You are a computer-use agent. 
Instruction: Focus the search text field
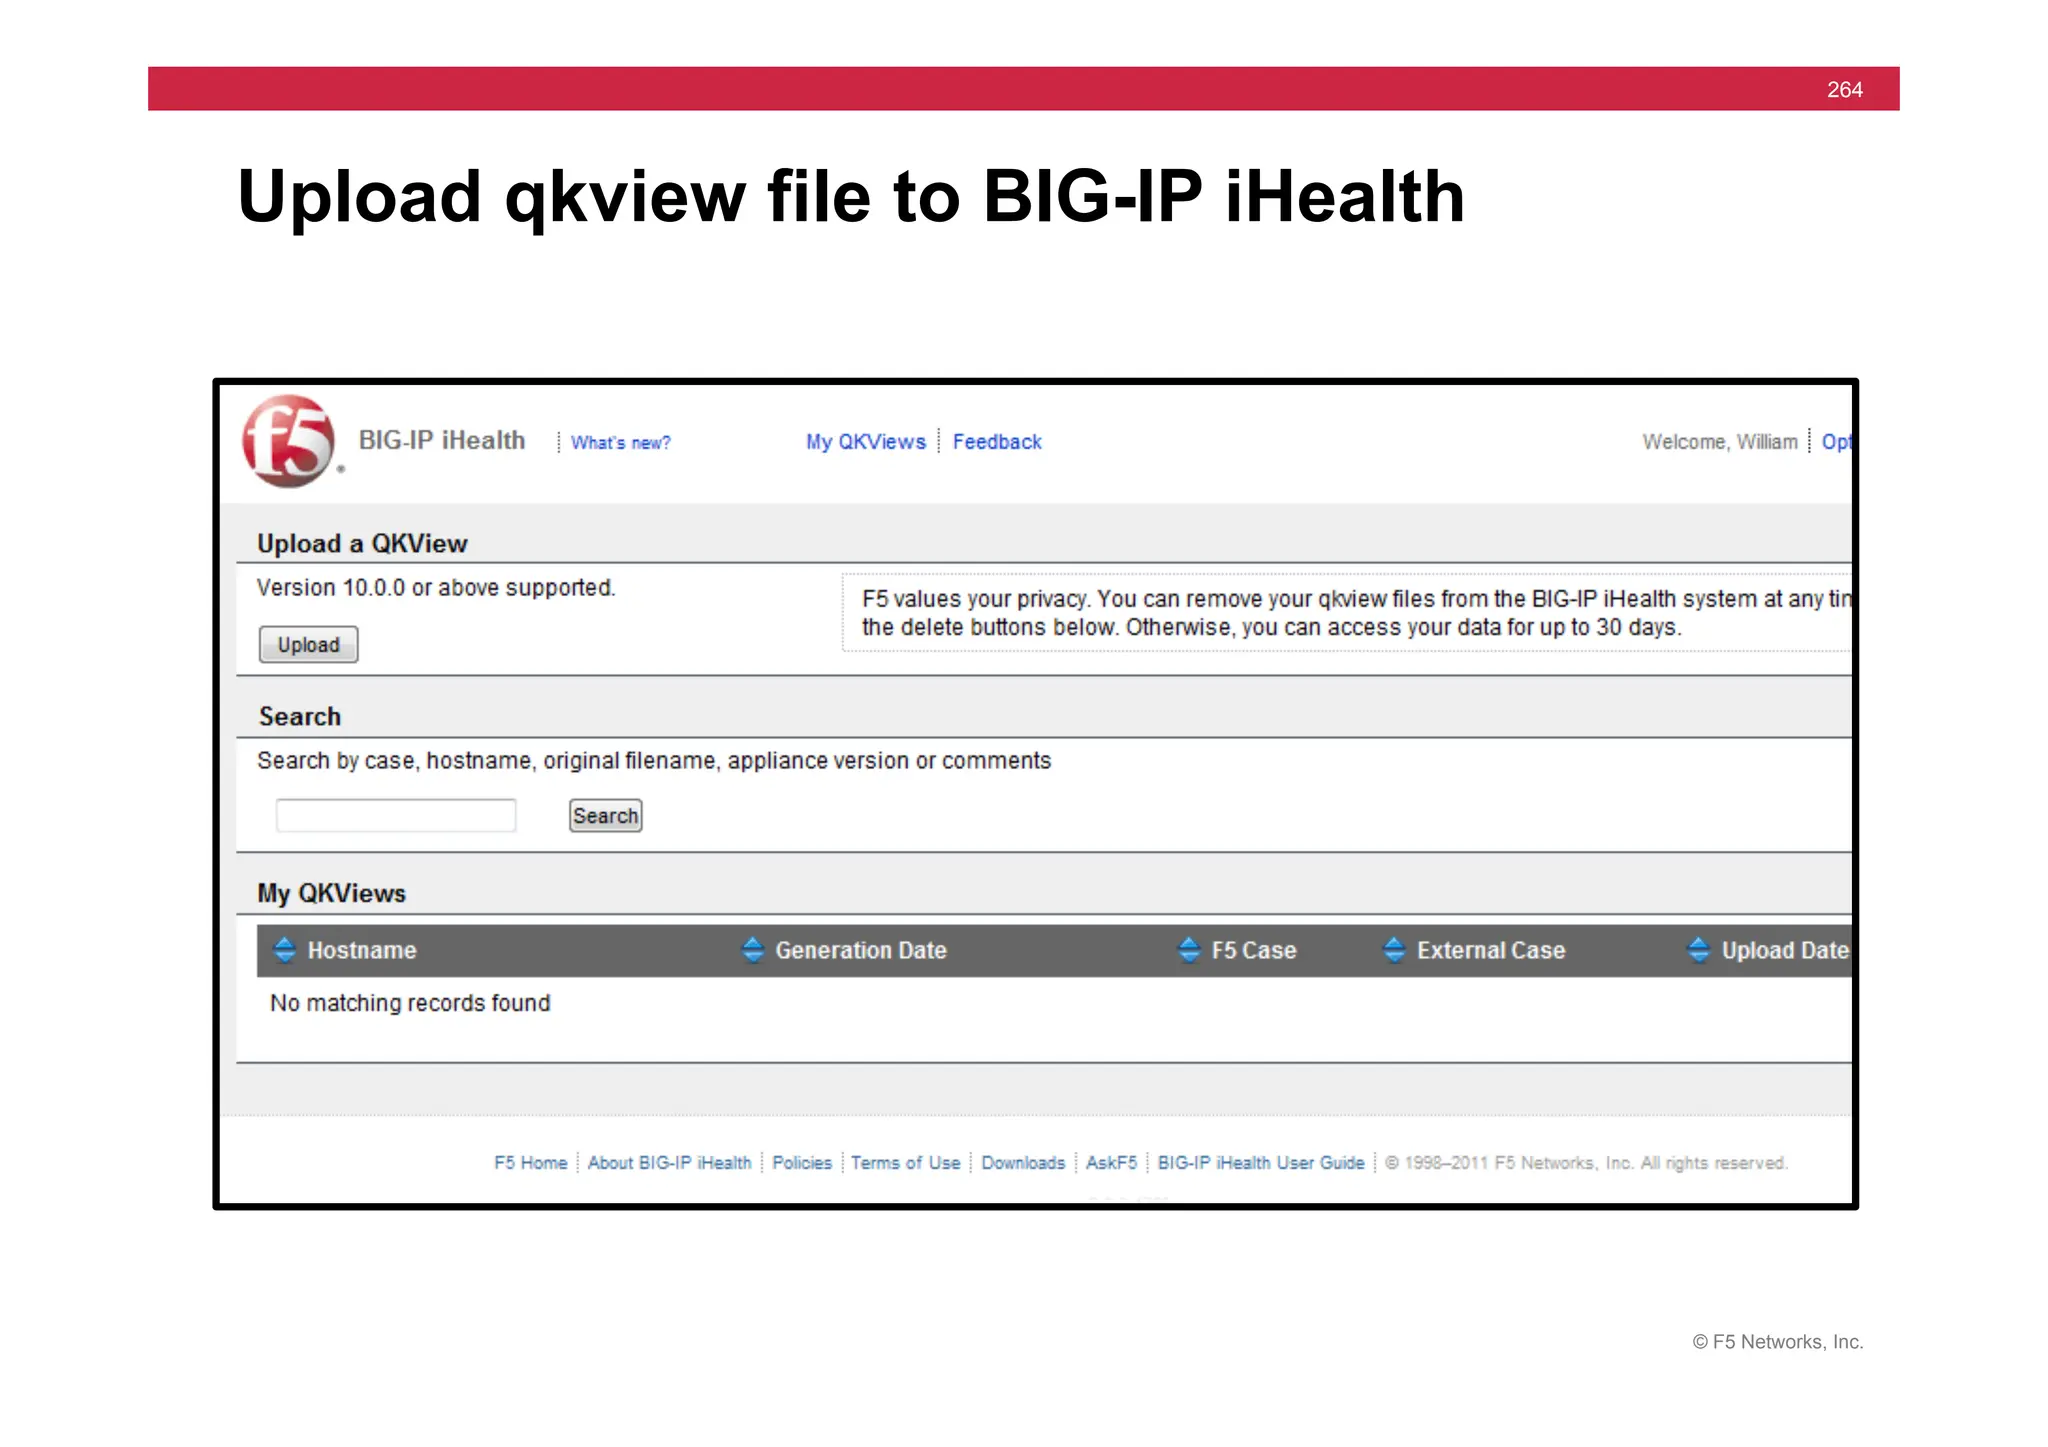tap(396, 816)
